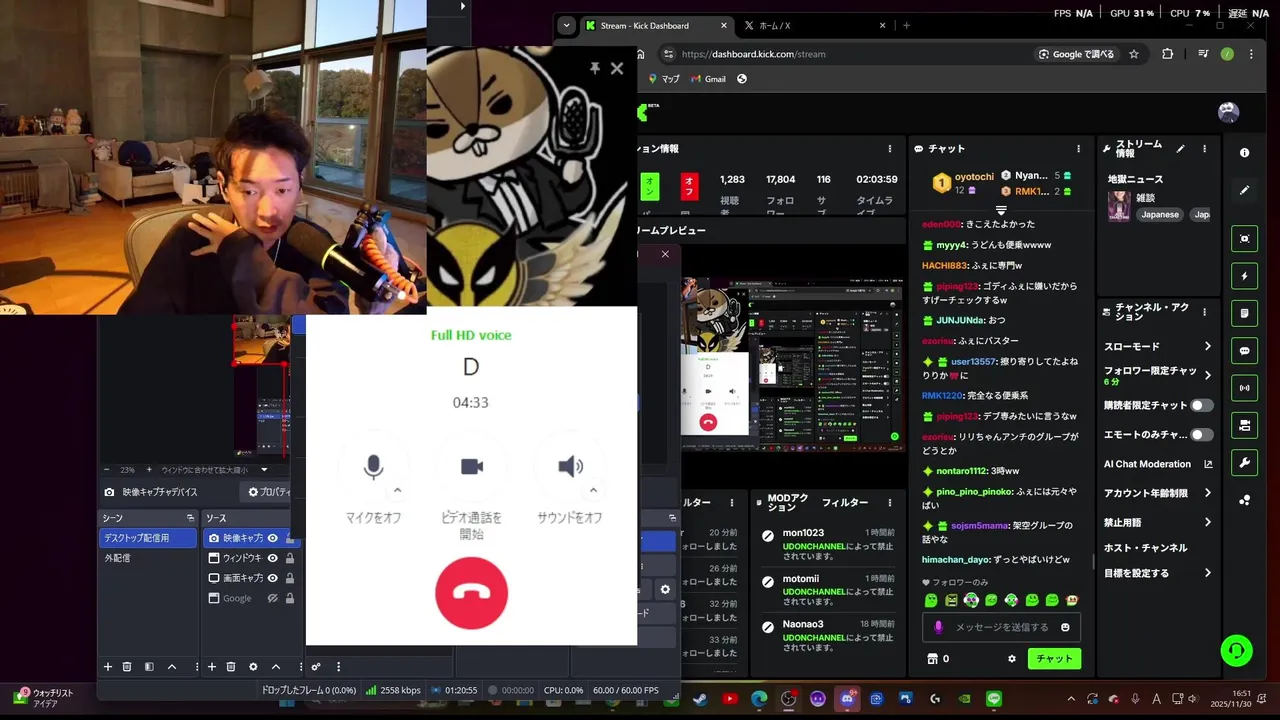Open advanced audio settings with the gears icon
Viewport: 1280px width, 720px height.
click(316, 667)
